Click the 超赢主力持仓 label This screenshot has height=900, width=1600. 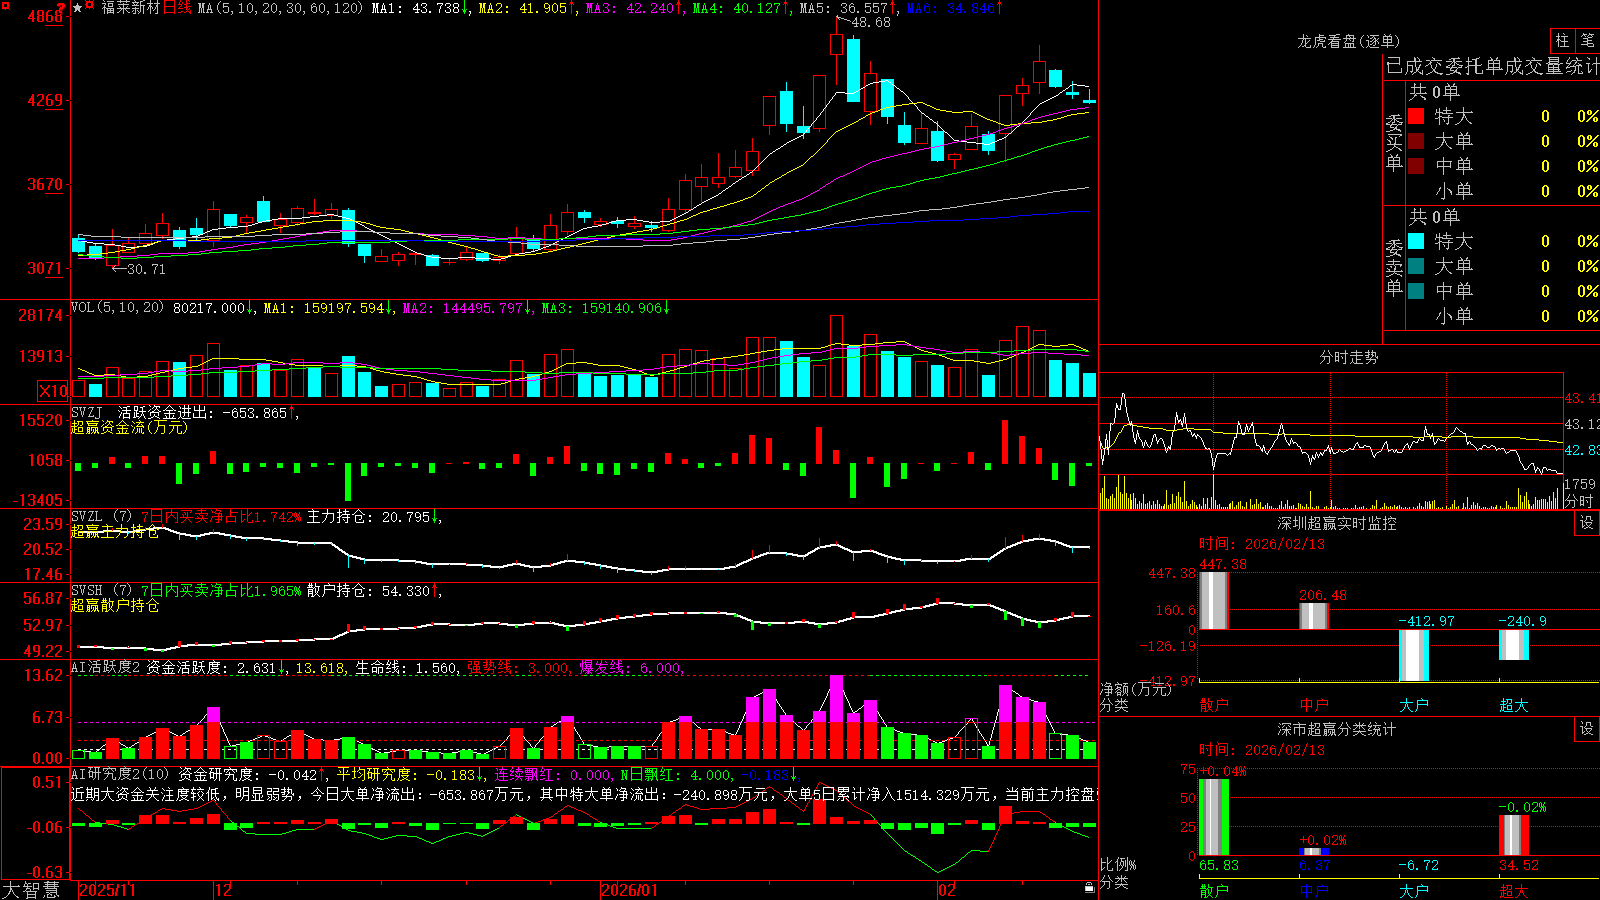[x=115, y=531]
